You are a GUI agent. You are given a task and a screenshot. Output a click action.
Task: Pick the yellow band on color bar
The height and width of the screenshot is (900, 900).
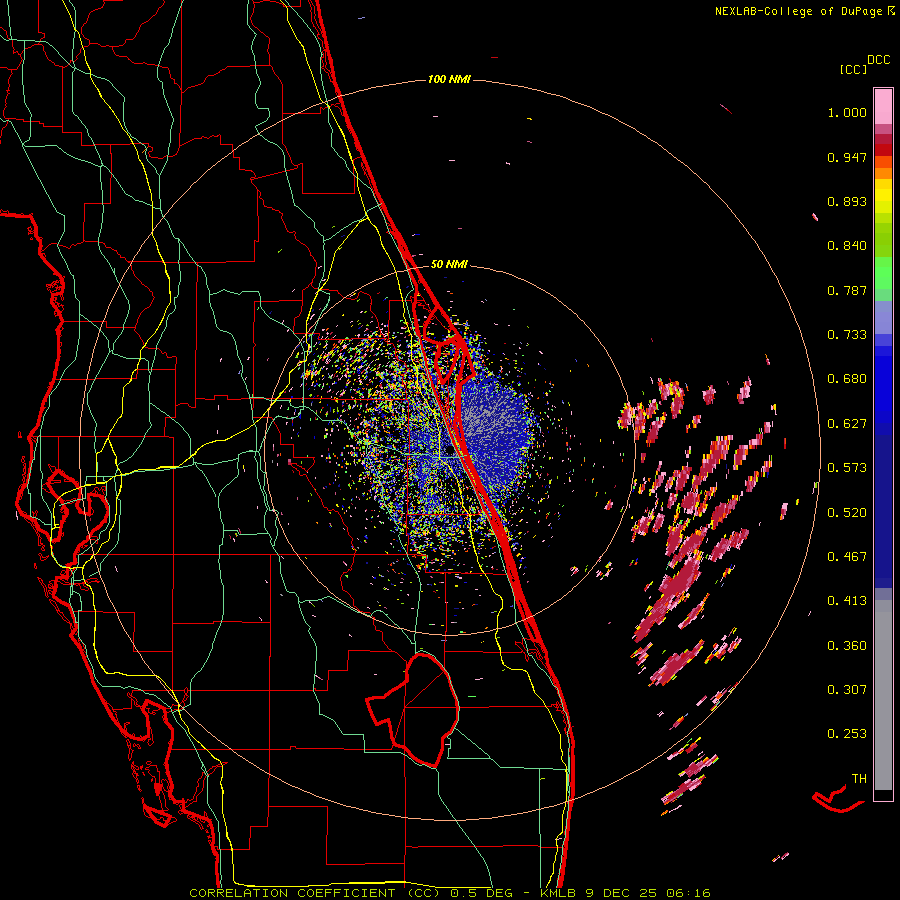click(883, 196)
